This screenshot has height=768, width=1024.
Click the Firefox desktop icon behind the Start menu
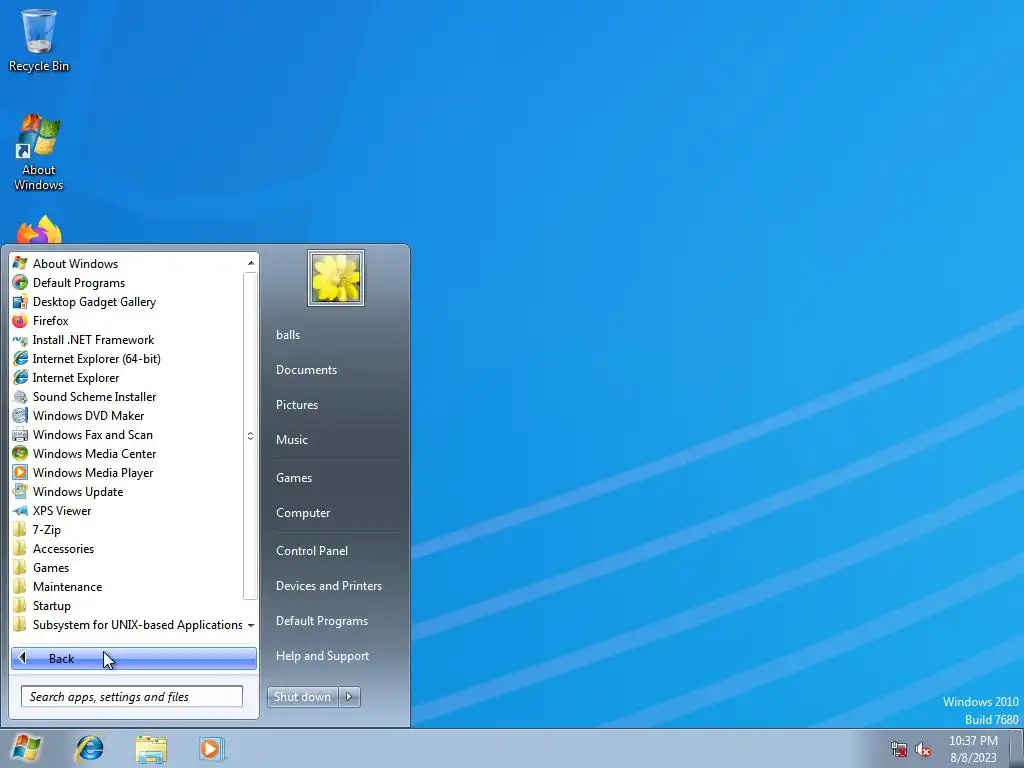coord(39,230)
